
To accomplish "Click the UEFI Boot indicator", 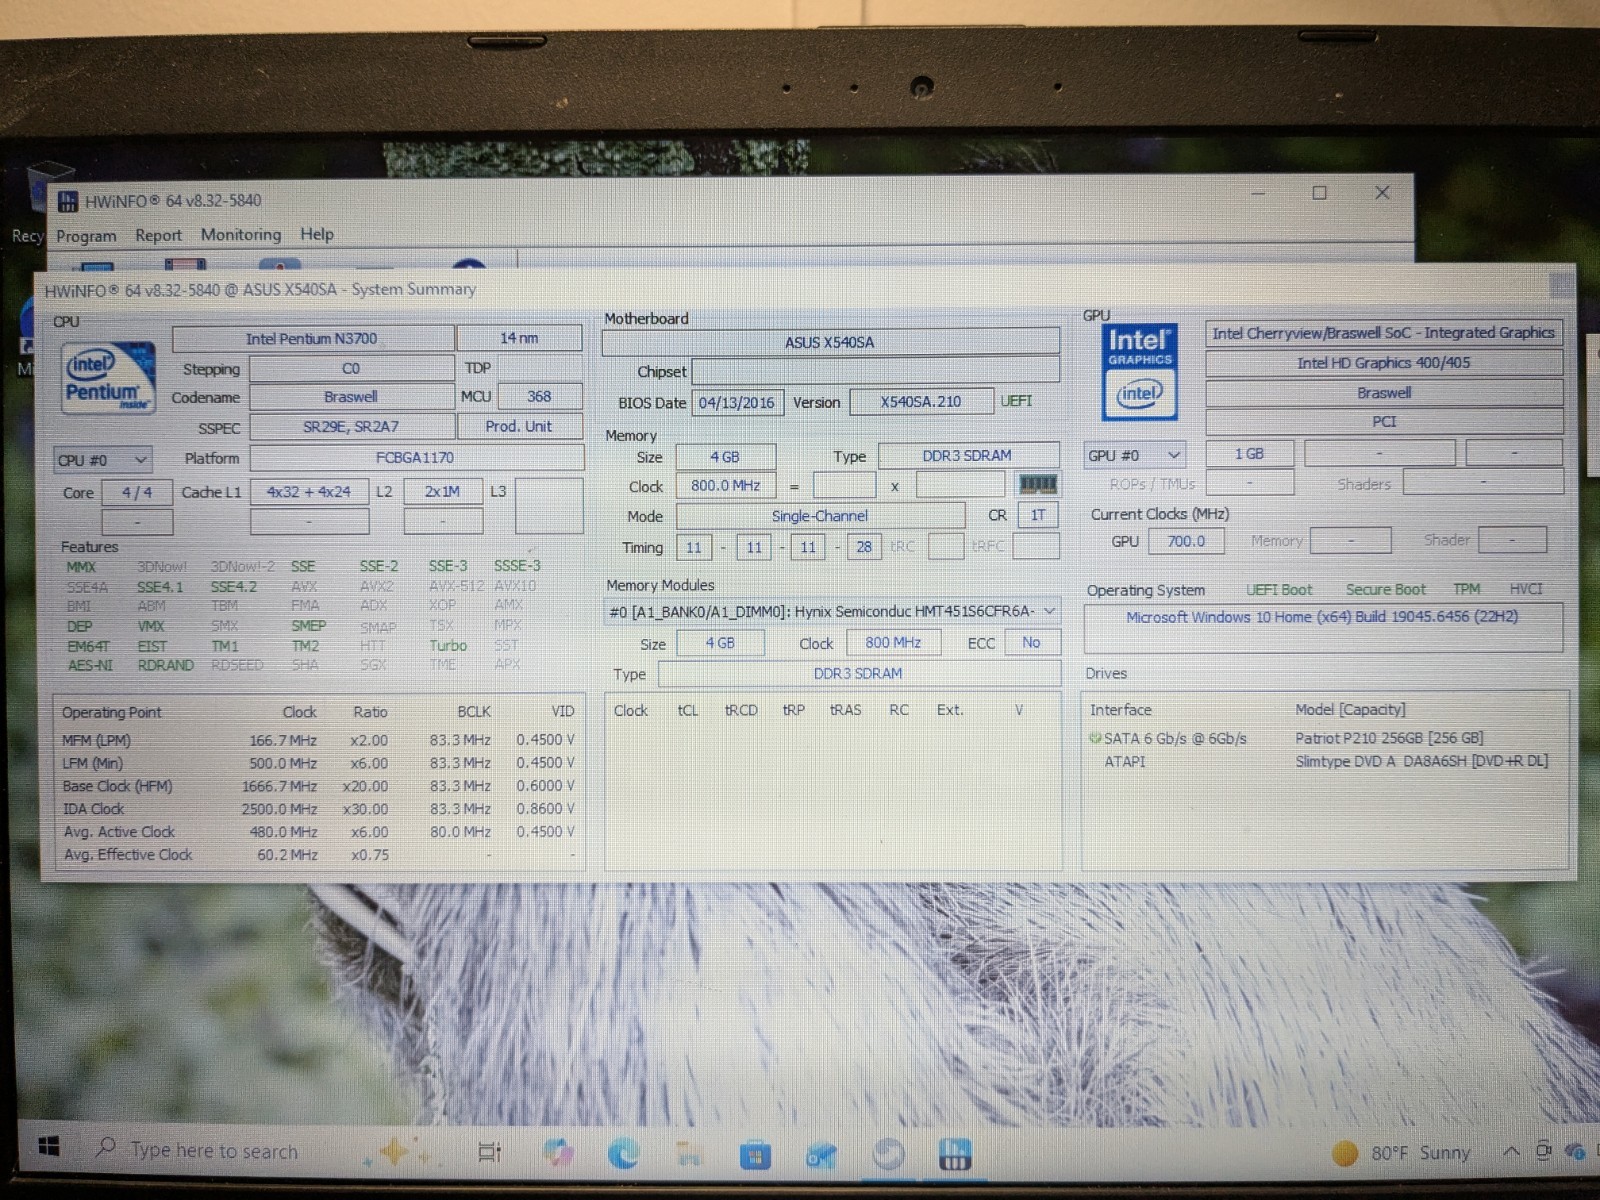I will click(1279, 590).
